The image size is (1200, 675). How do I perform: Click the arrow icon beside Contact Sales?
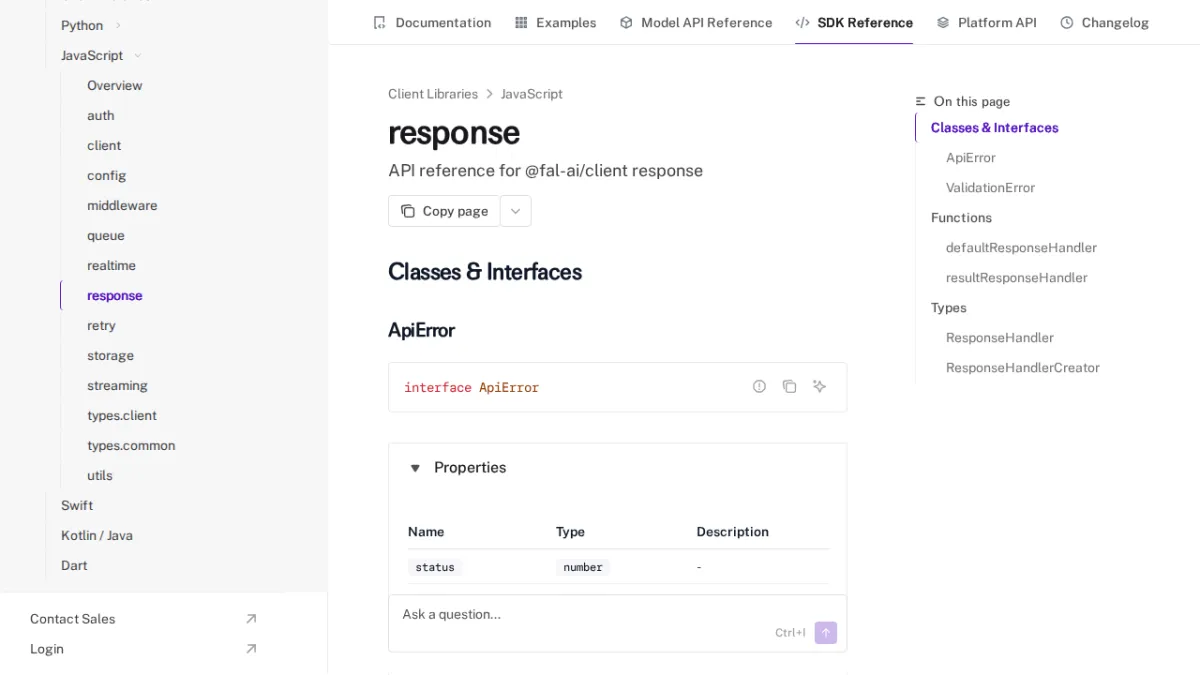point(251,619)
